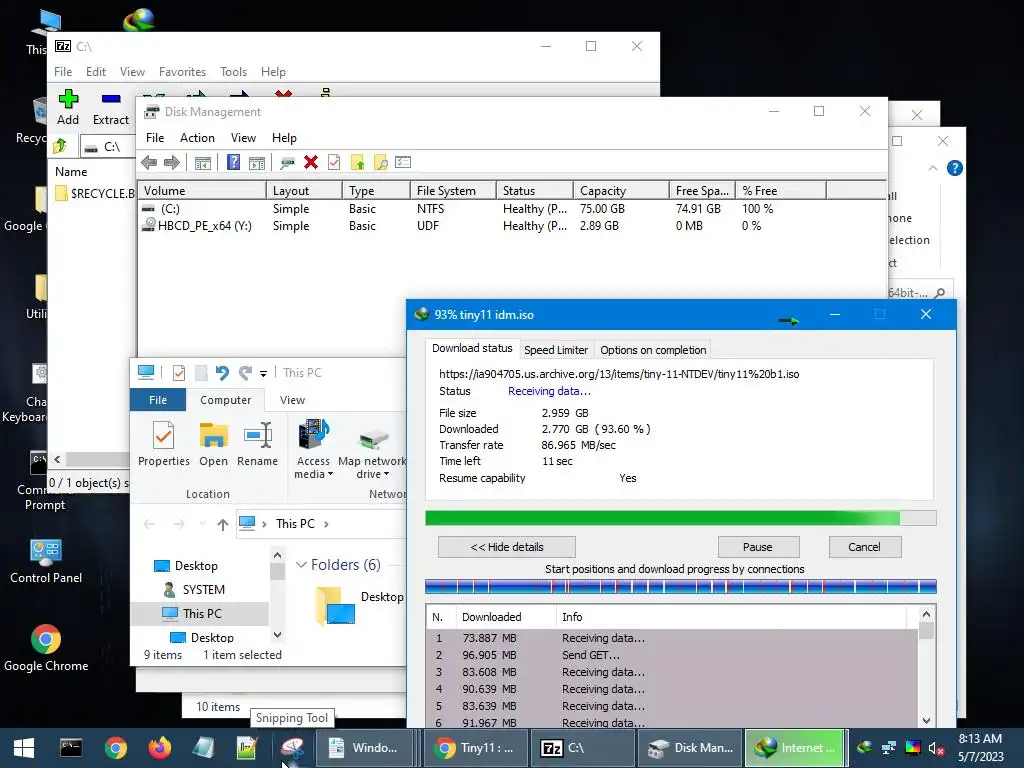Open the Control Panel desktop shortcut
Viewport: 1024px width, 768px height.
tap(46, 560)
